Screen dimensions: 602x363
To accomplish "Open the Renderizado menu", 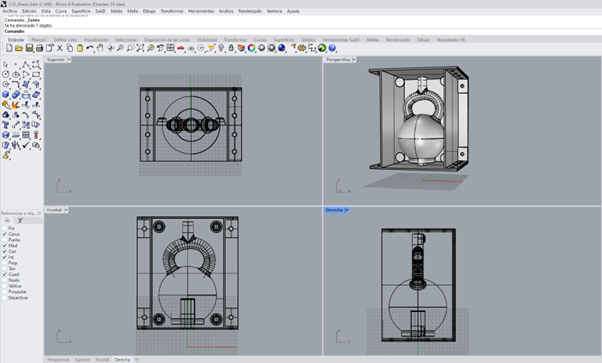I will [250, 11].
